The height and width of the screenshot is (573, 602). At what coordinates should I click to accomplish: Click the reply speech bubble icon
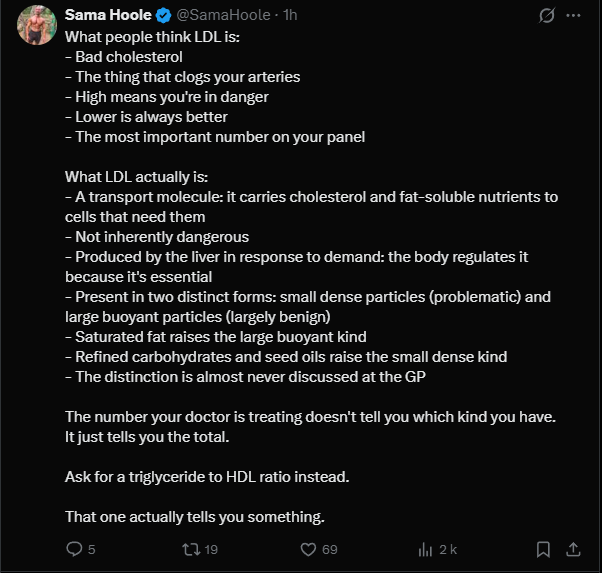coord(73,549)
